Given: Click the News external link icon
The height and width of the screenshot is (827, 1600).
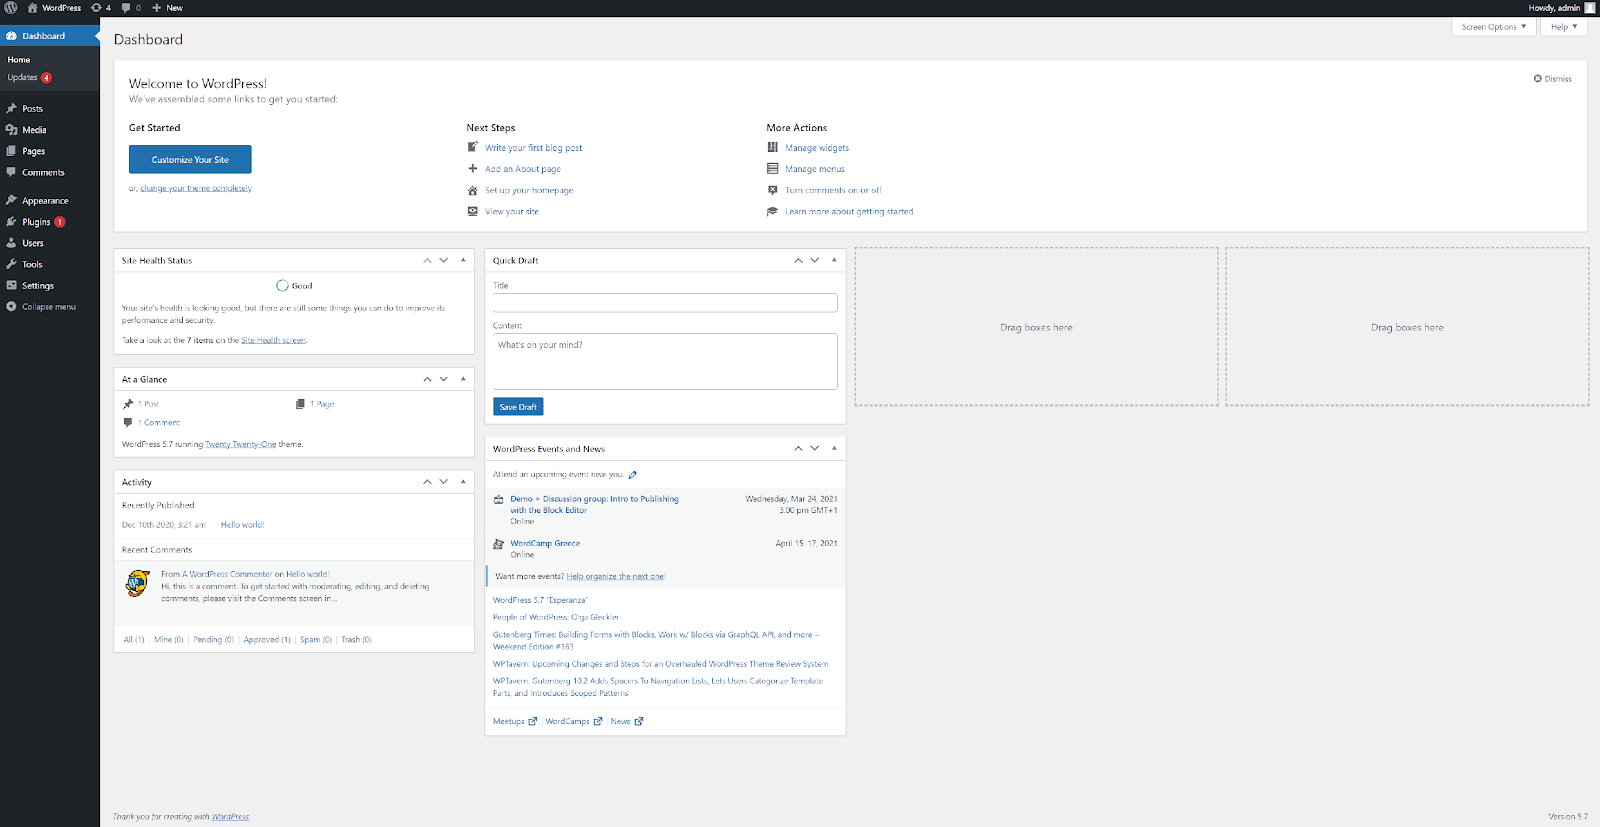Looking at the screenshot, I should click(639, 721).
